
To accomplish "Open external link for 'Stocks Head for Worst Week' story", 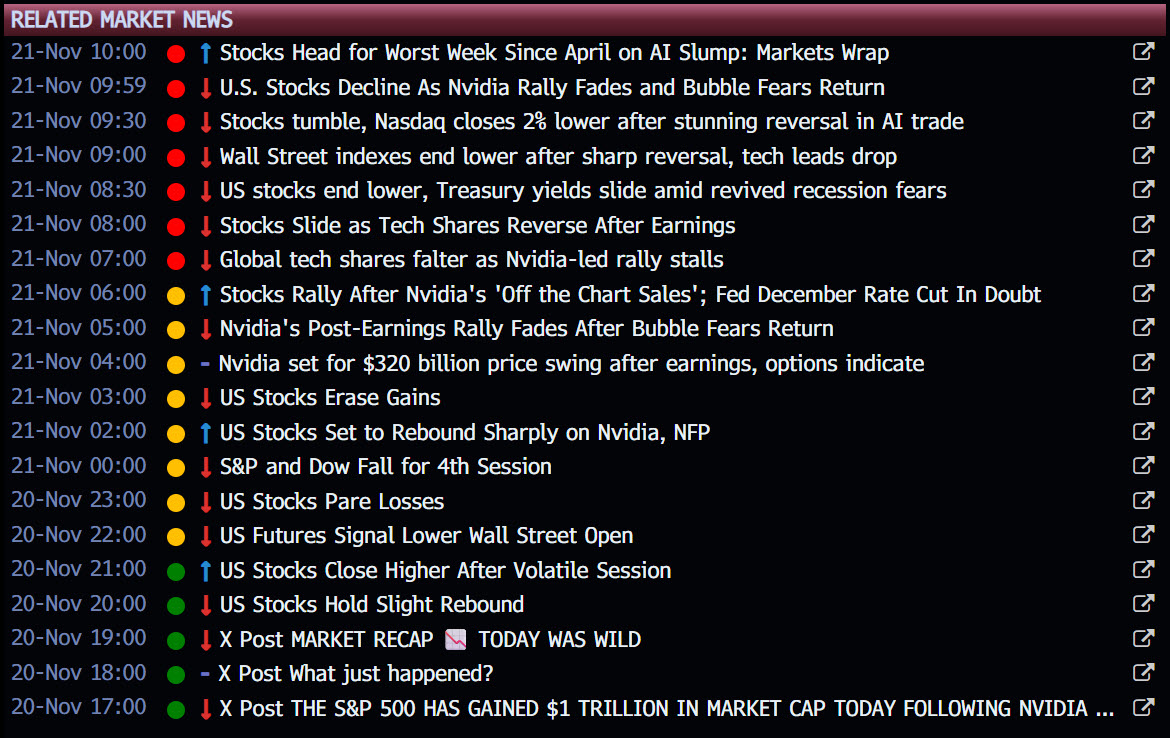I will [1143, 53].
